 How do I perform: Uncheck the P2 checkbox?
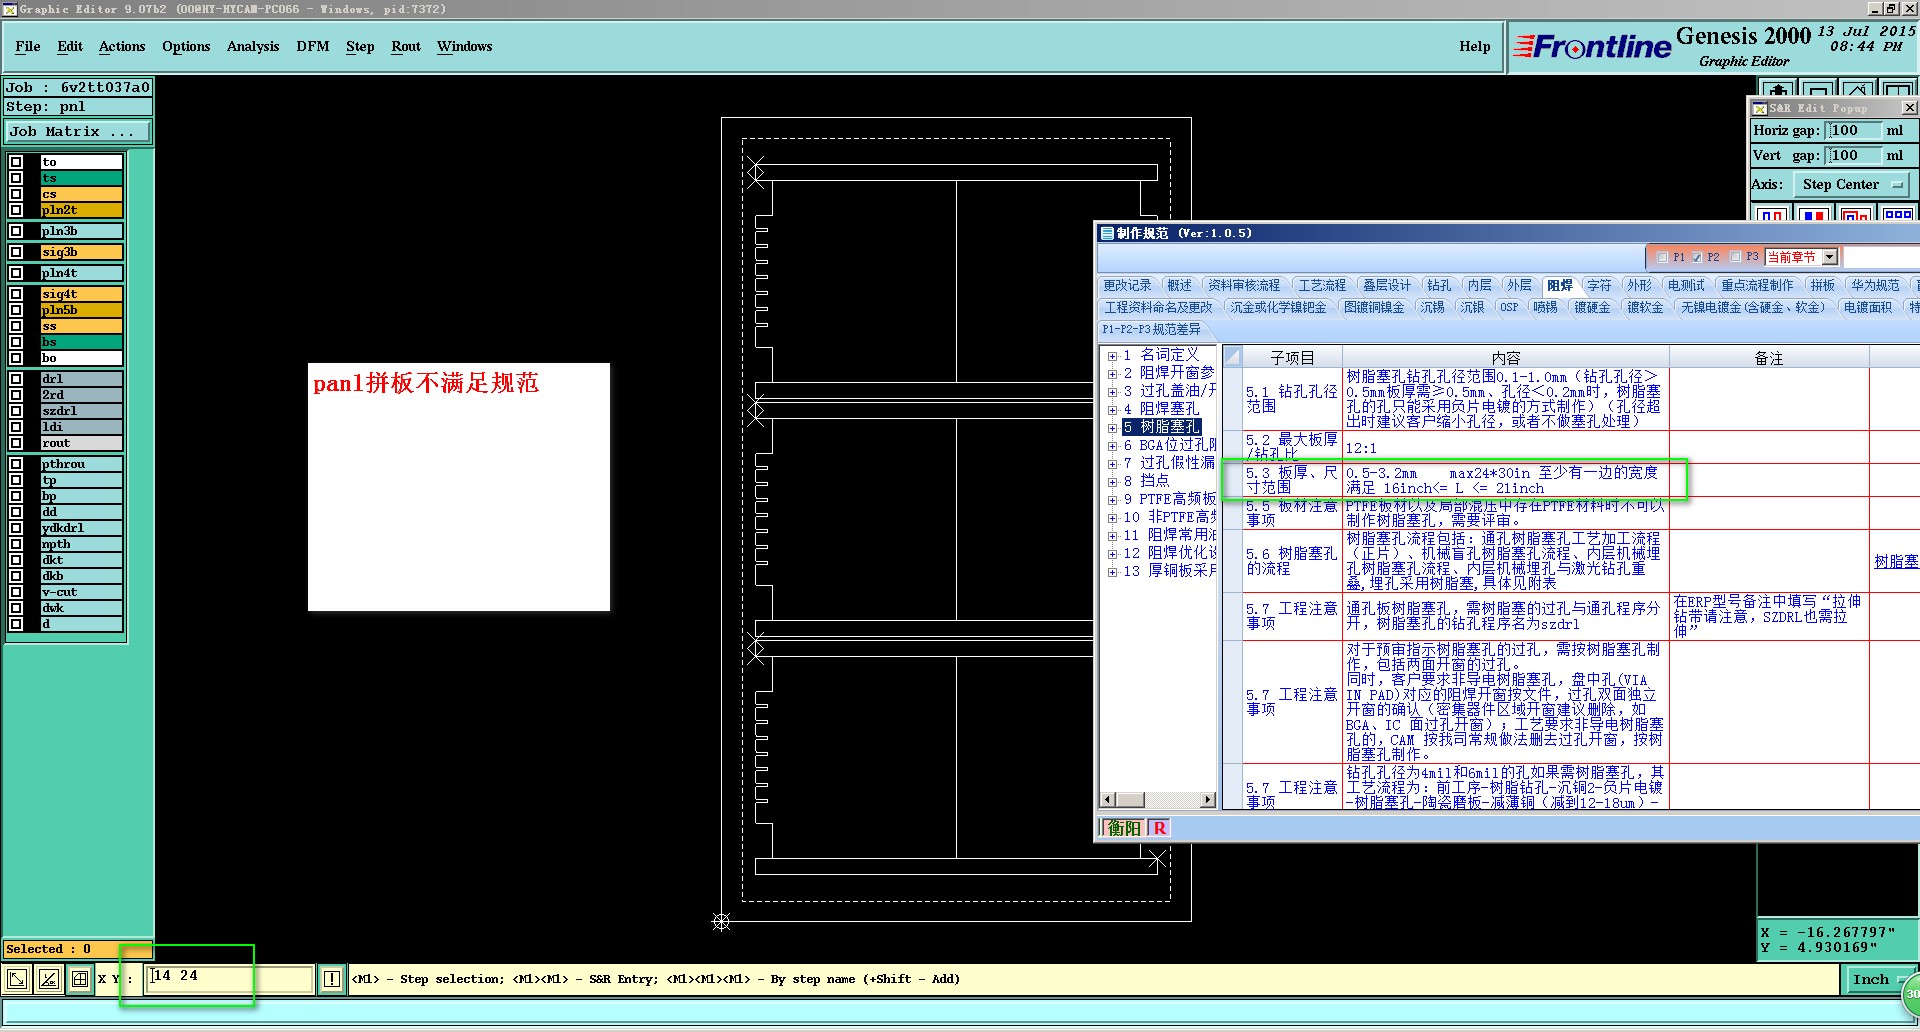(x=1697, y=257)
